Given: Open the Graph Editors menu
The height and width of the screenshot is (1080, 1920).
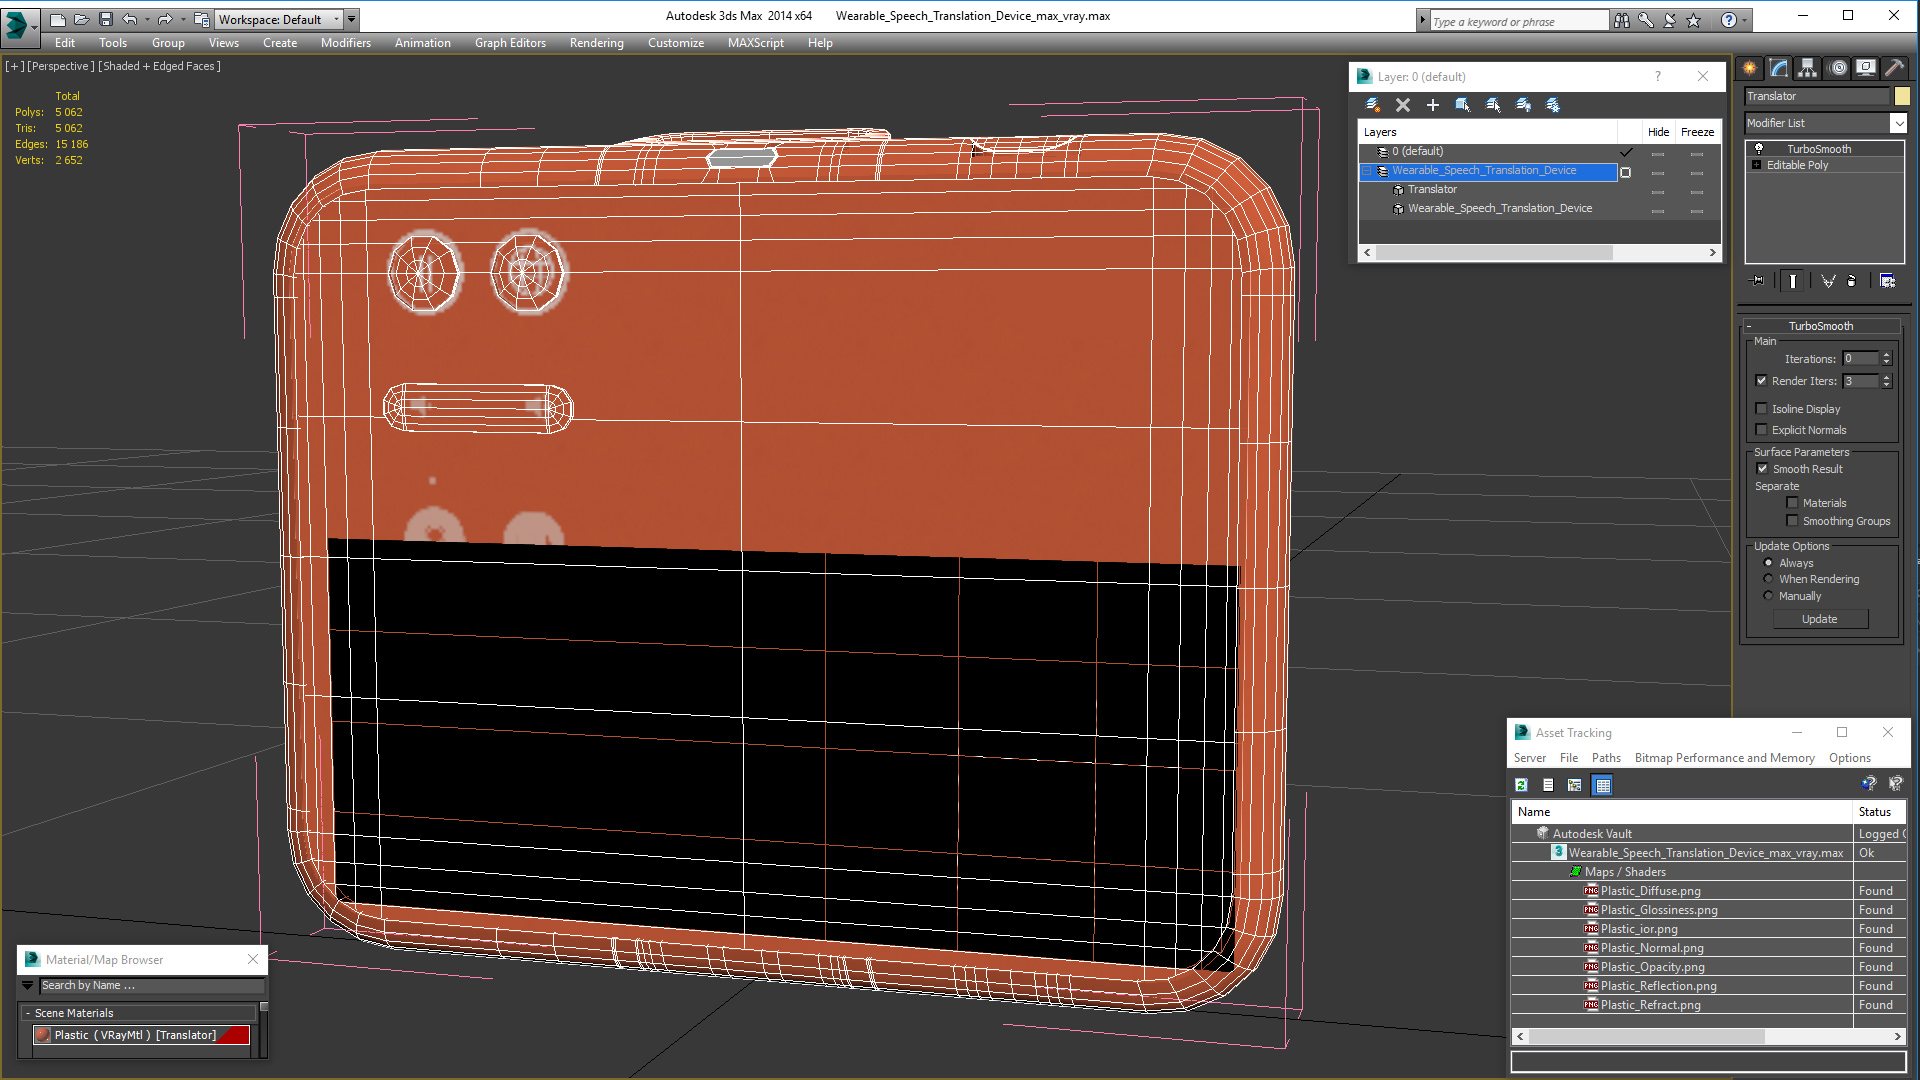Looking at the screenshot, I should point(510,43).
